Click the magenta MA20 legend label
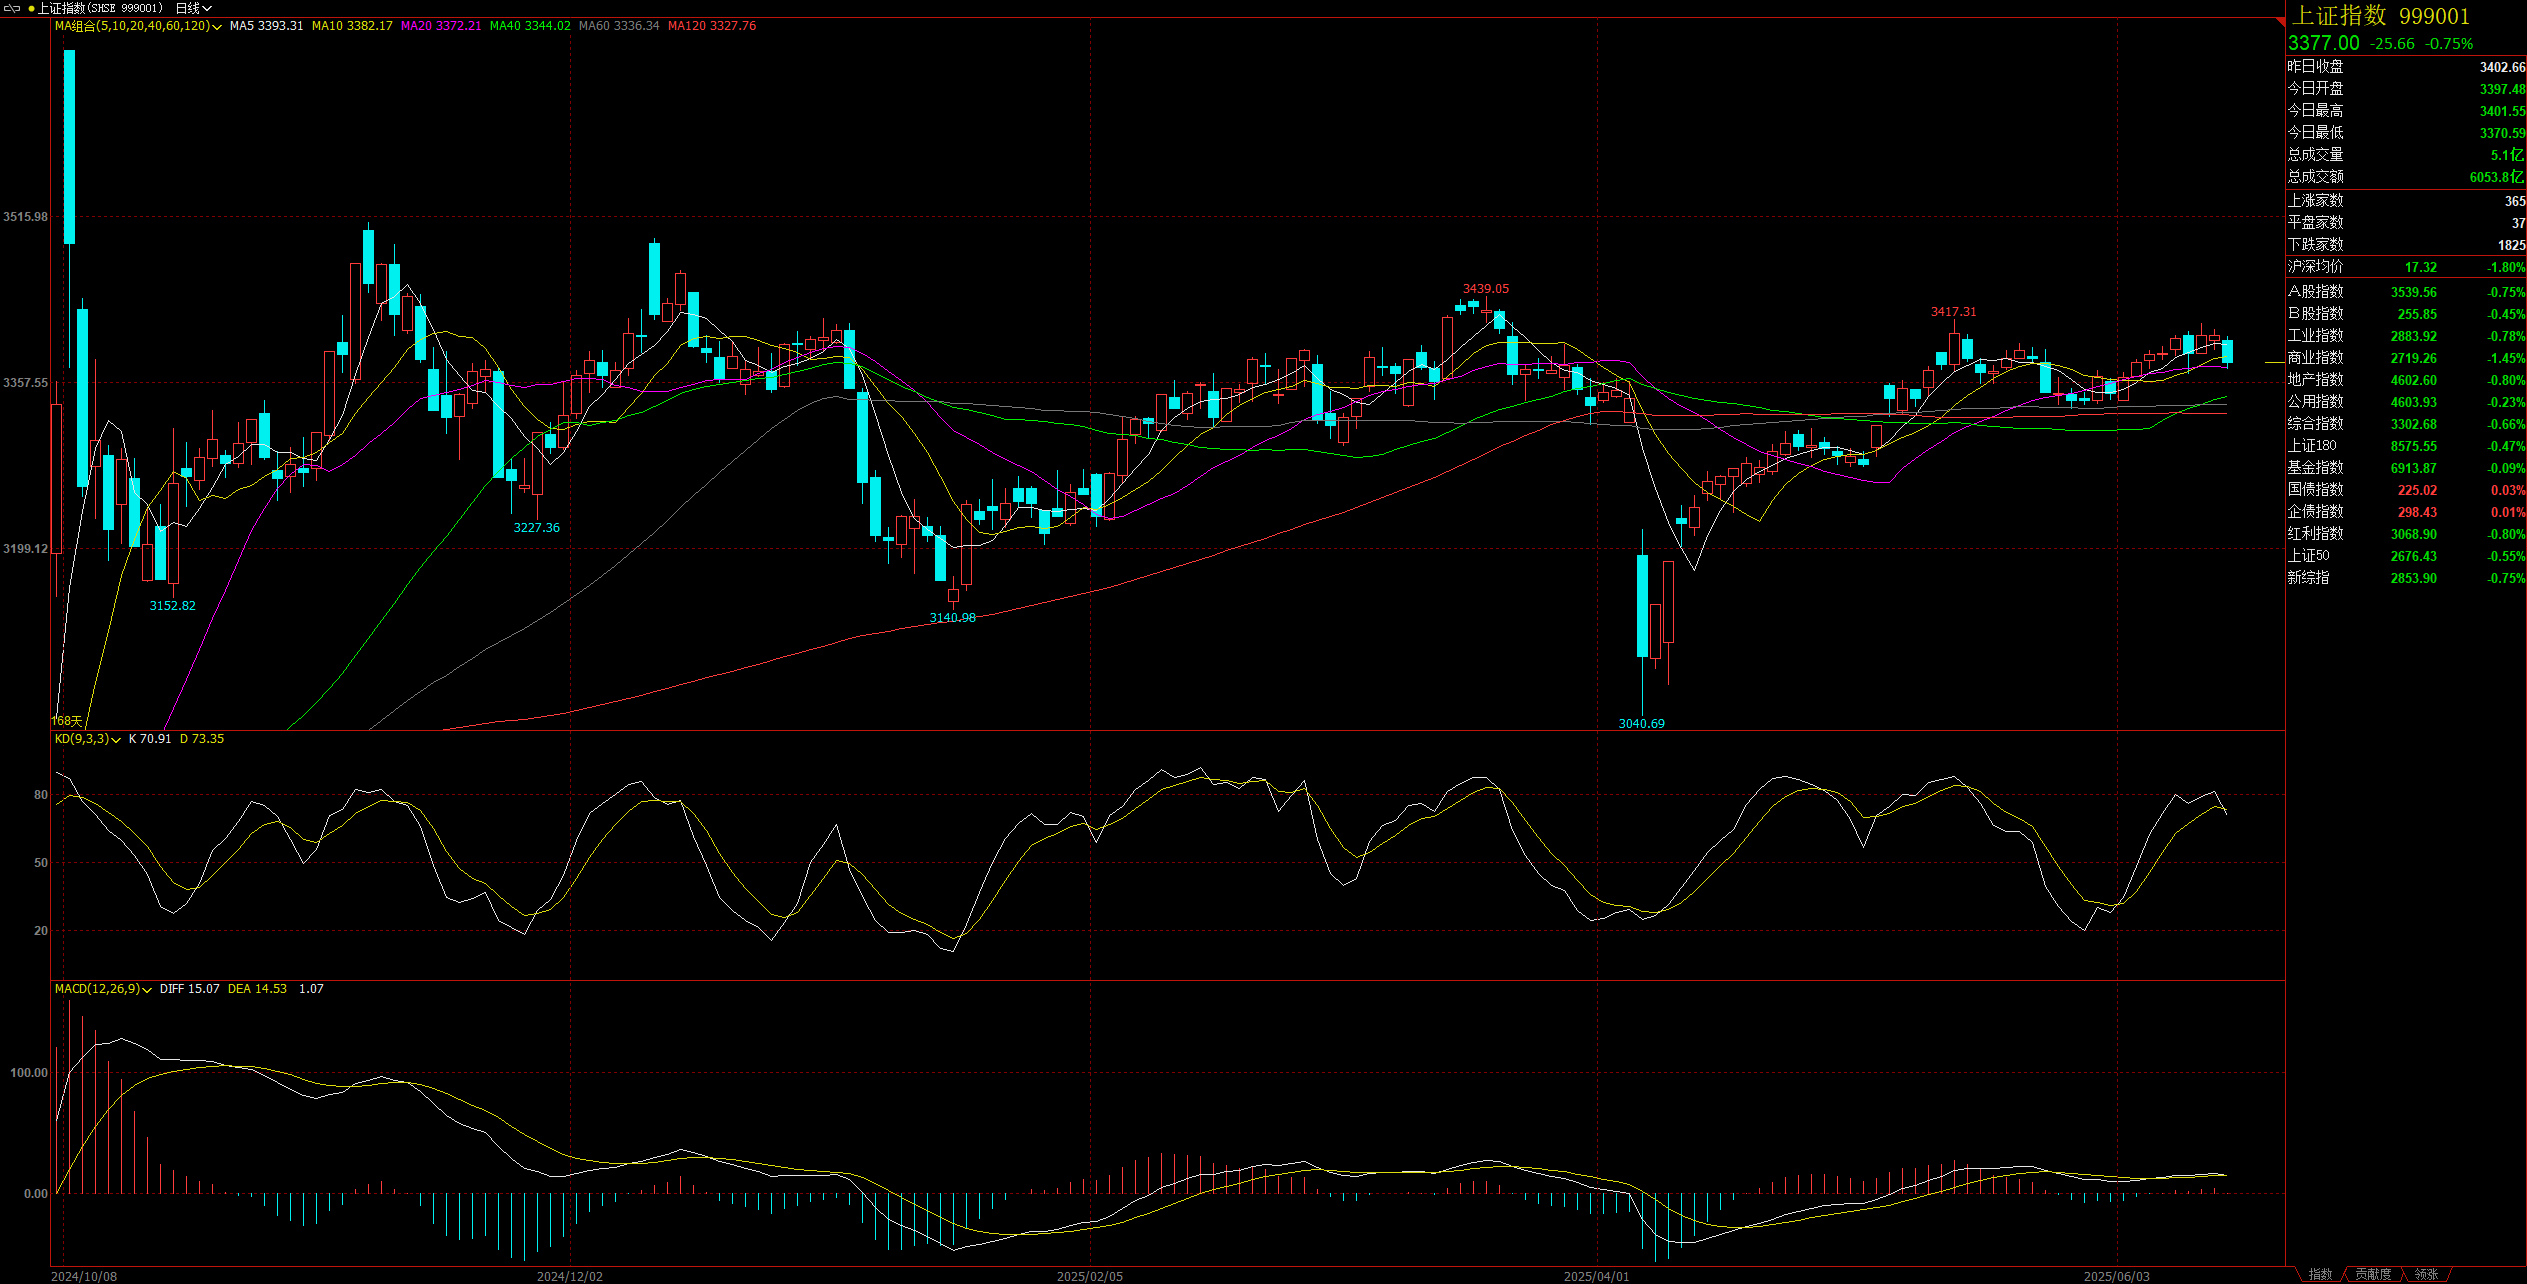 (x=441, y=26)
